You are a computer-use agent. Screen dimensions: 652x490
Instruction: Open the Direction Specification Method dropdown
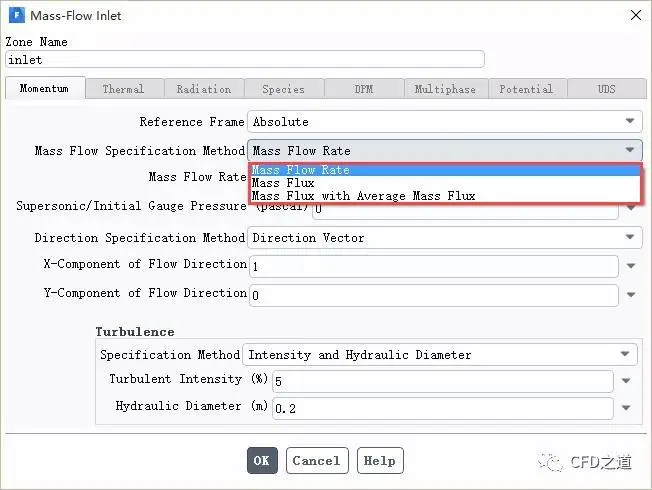tap(445, 238)
